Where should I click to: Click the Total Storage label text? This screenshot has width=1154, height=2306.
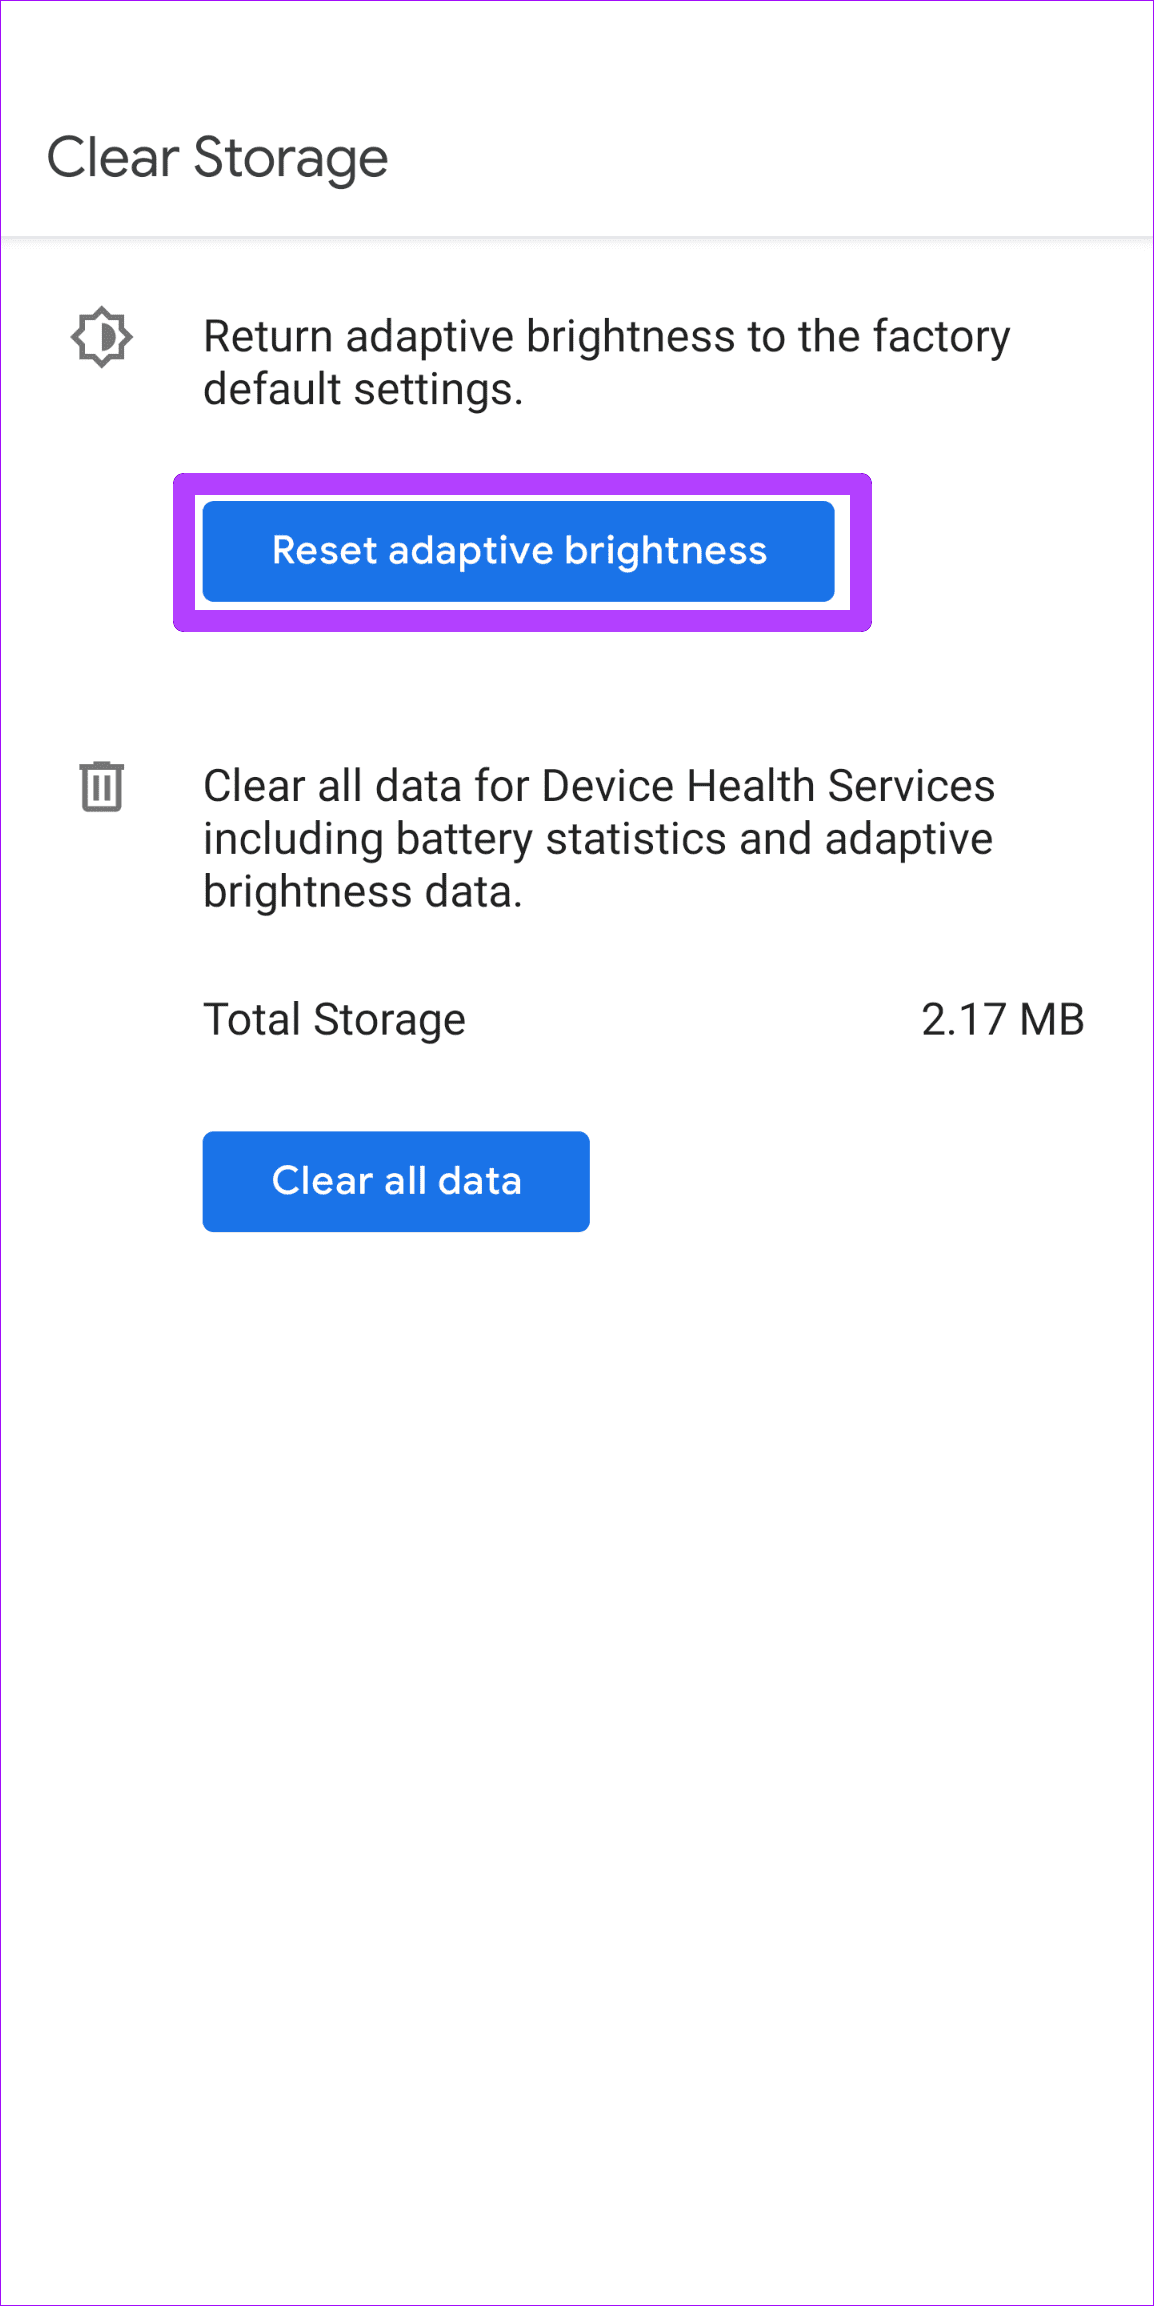coord(334,1019)
